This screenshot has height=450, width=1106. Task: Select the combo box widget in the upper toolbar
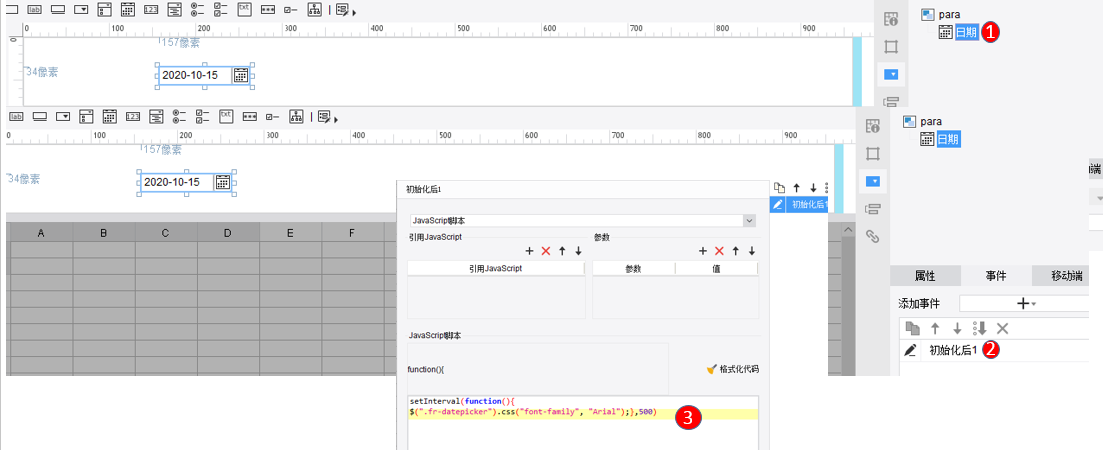tap(81, 9)
